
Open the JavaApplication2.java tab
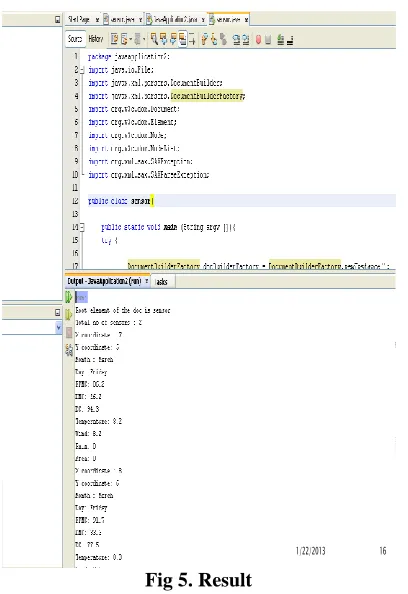tap(175, 19)
